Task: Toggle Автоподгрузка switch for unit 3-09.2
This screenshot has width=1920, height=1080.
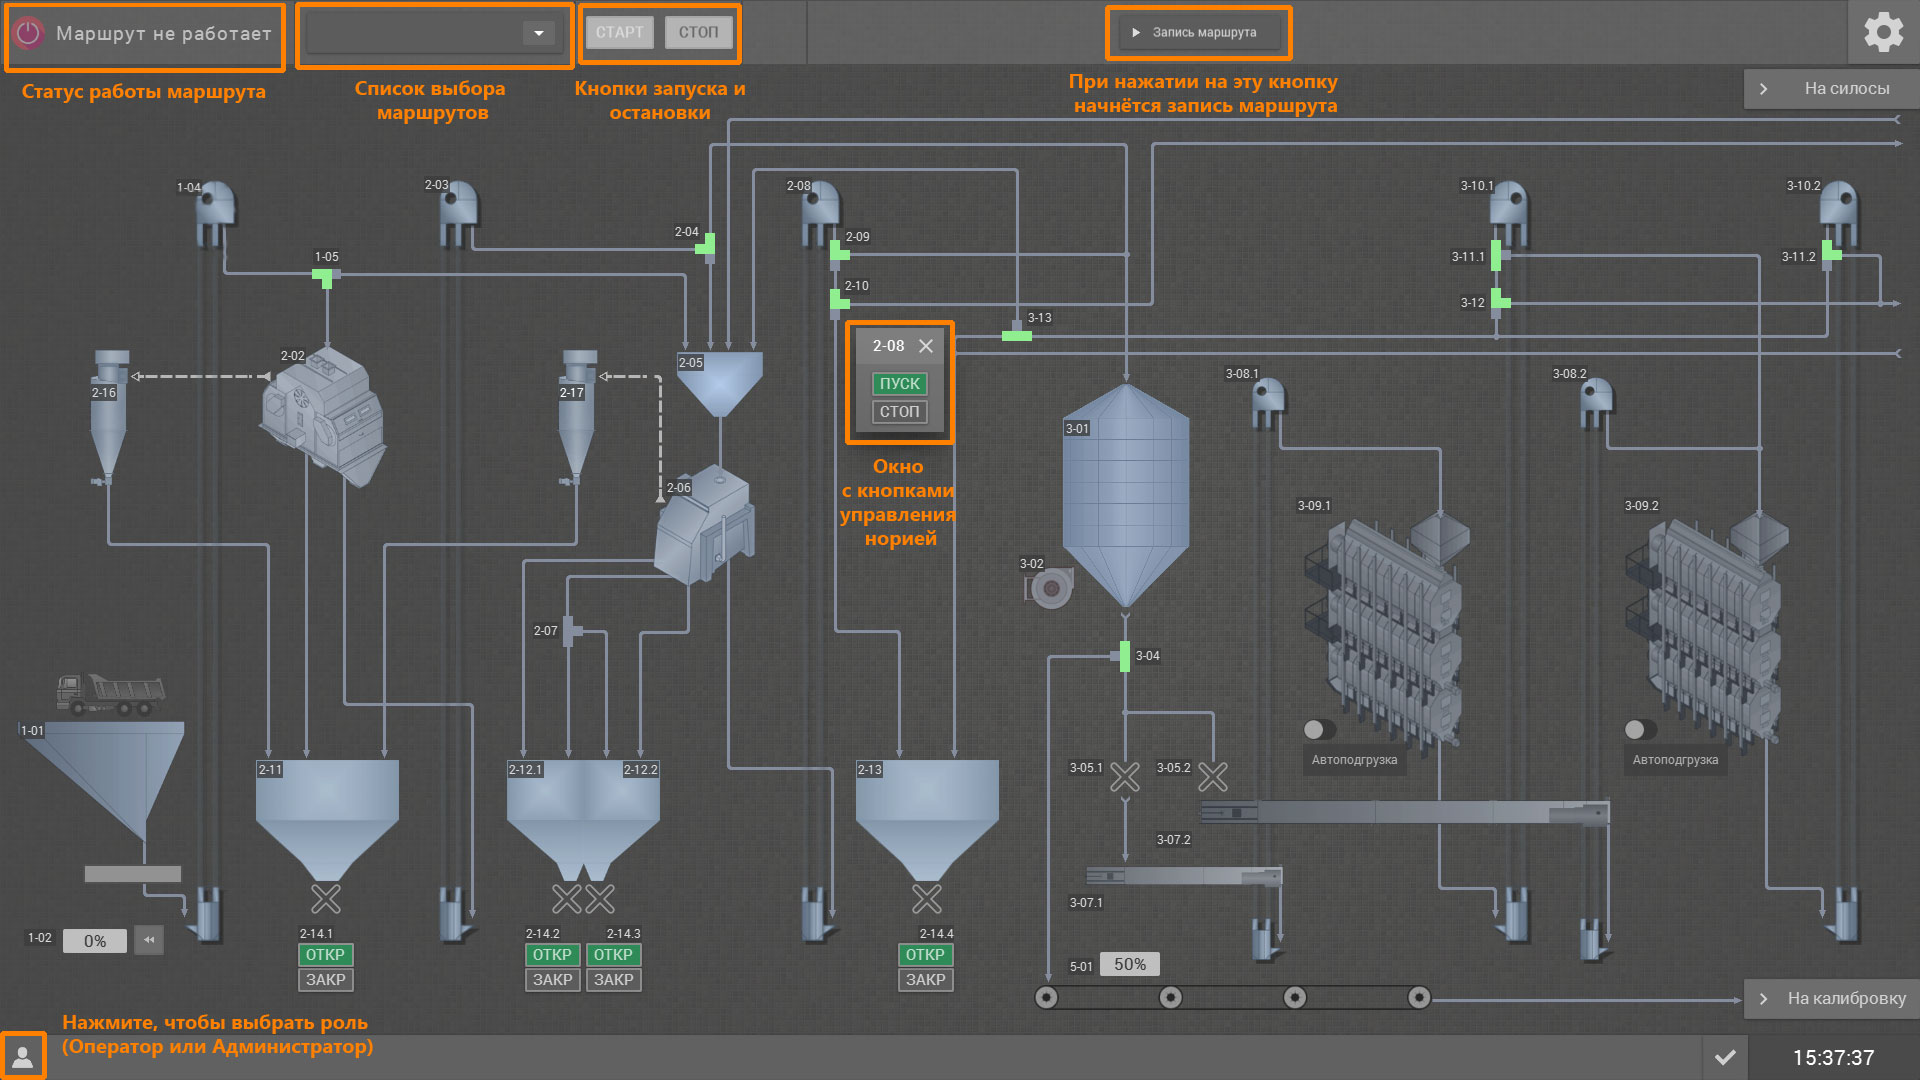Action: tap(1640, 729)
